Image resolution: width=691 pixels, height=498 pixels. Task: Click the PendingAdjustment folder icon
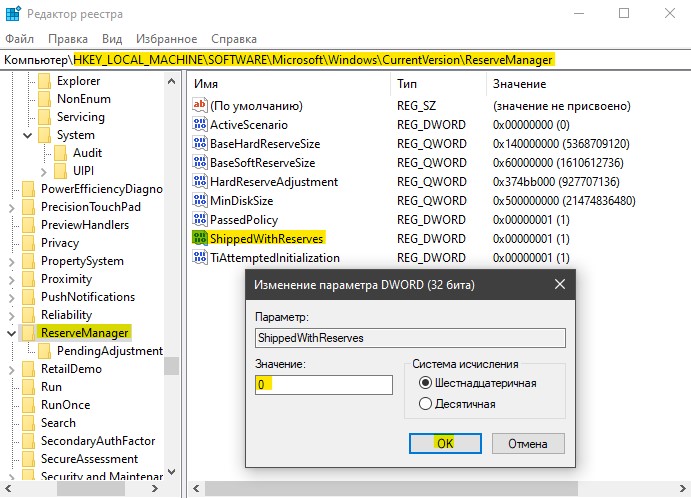click(x=45, y=351)
